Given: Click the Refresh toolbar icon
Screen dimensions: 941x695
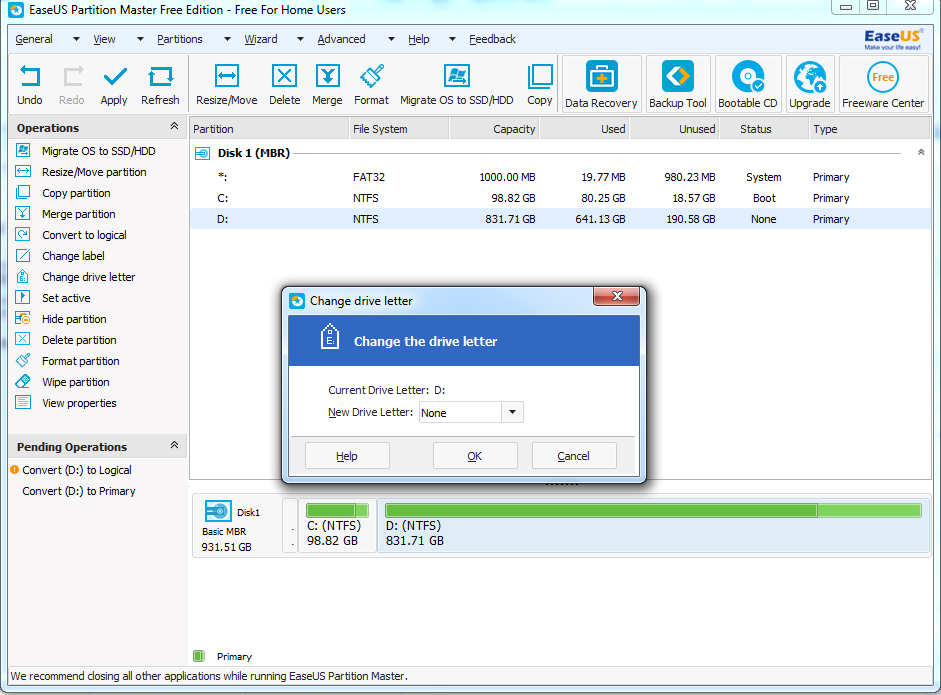Looking at the screenshot, I should coord(160,77).
